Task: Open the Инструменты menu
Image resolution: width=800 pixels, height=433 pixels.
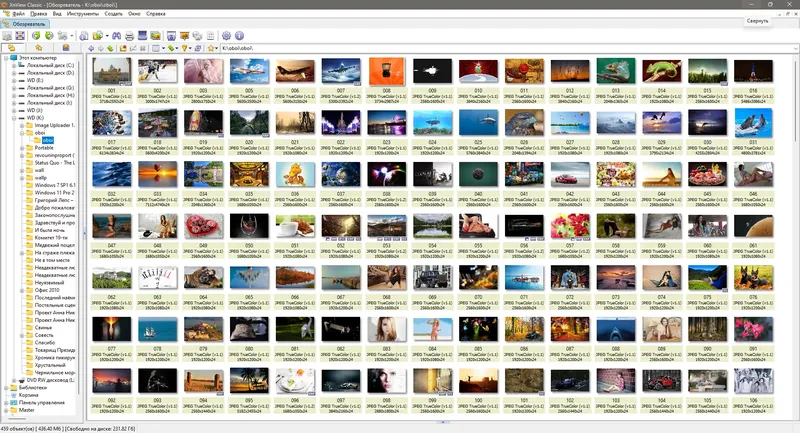Action: [x=83, y=14]
